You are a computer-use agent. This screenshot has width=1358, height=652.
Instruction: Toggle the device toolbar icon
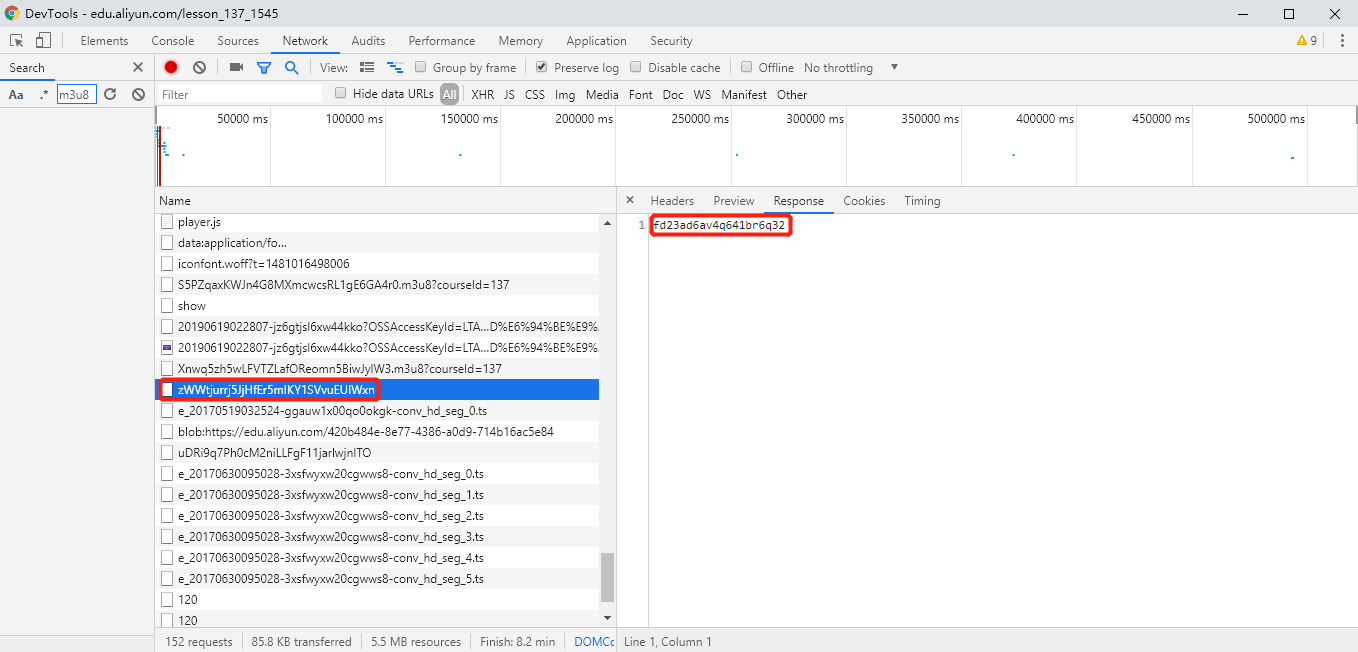43,41
